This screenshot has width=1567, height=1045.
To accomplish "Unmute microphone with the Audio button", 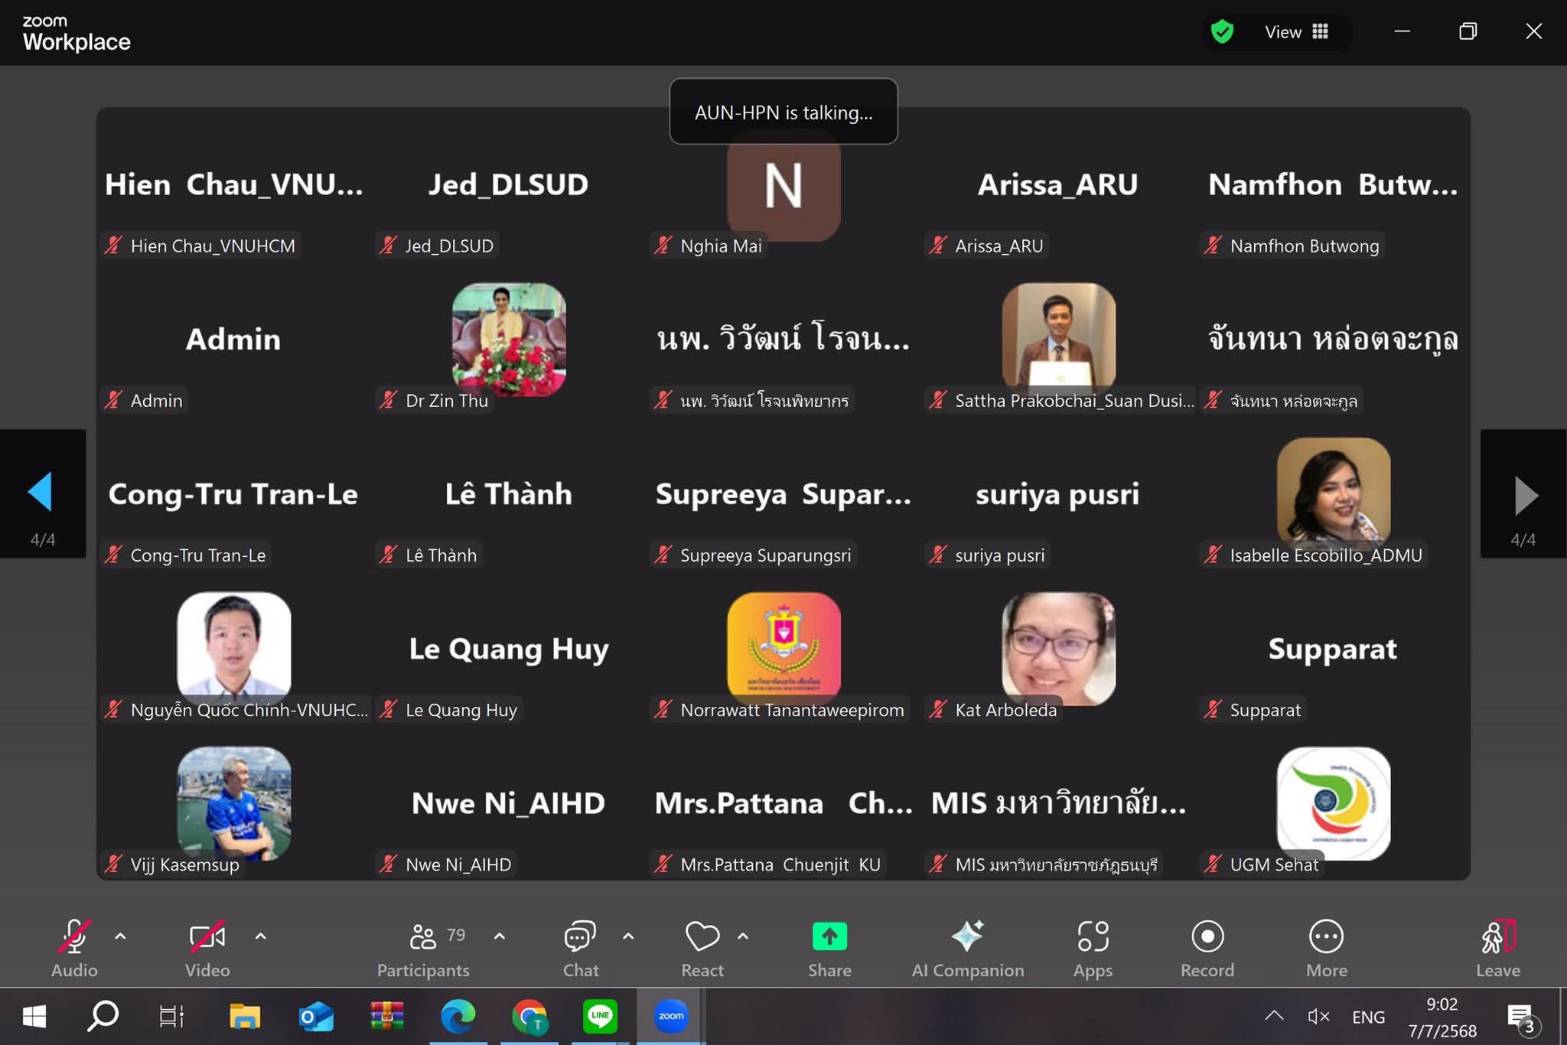I will tap(74, 948).
